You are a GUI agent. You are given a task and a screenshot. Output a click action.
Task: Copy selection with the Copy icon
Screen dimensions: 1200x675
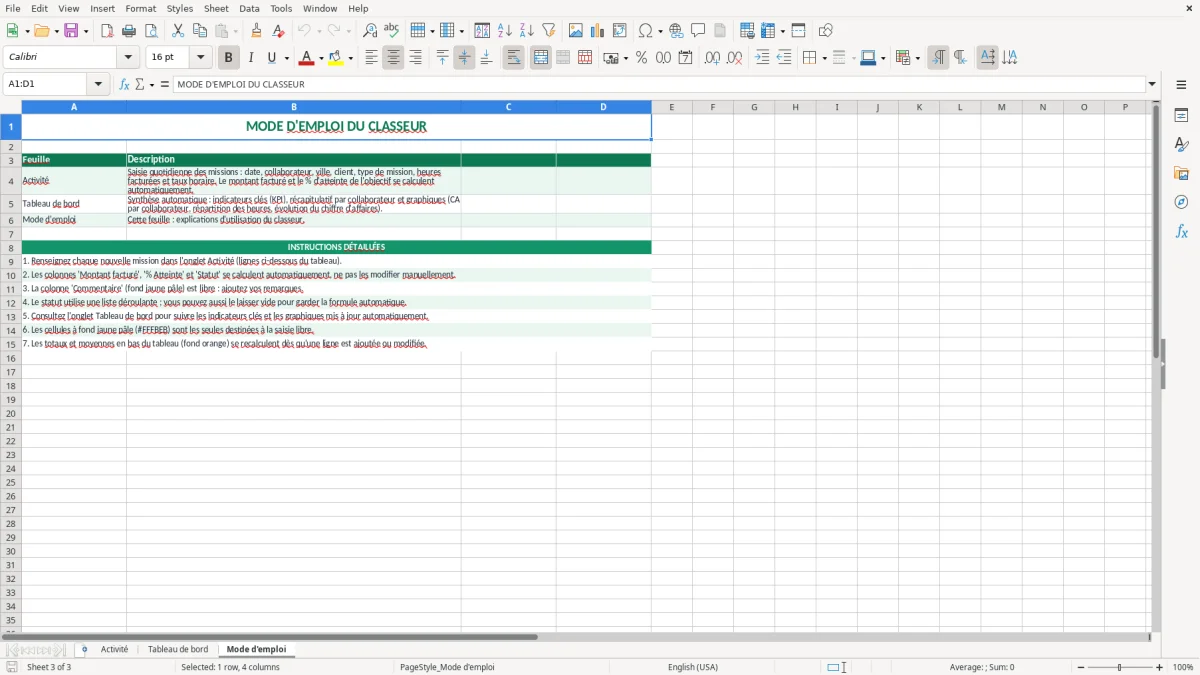pos(200,31)
